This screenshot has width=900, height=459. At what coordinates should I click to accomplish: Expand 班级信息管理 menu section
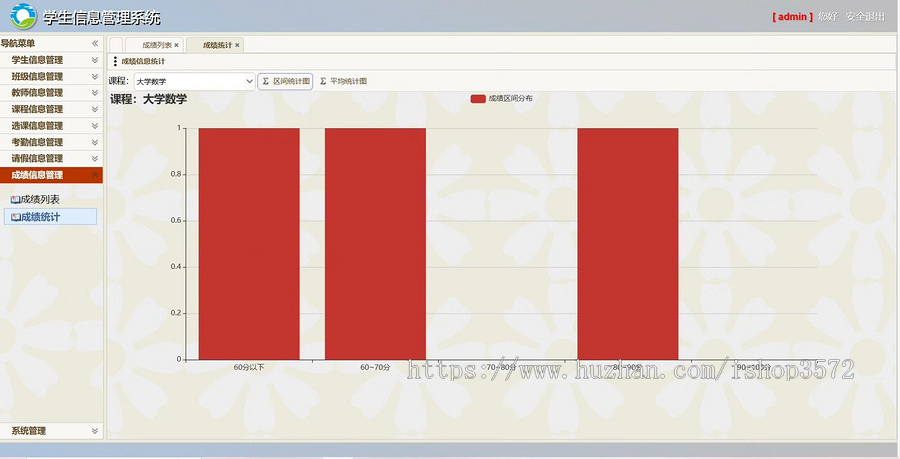95,76
